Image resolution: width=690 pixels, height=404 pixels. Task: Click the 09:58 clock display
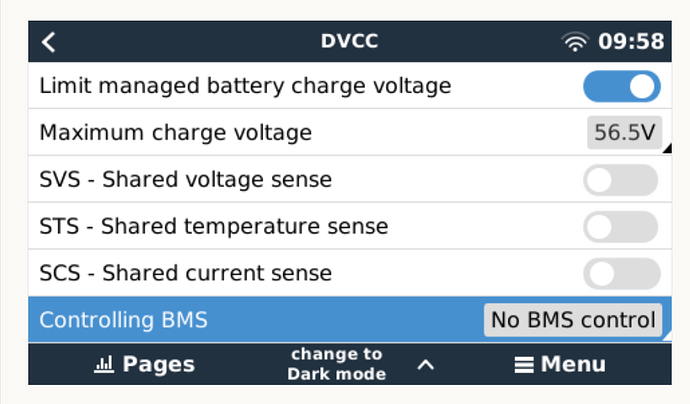631,42
